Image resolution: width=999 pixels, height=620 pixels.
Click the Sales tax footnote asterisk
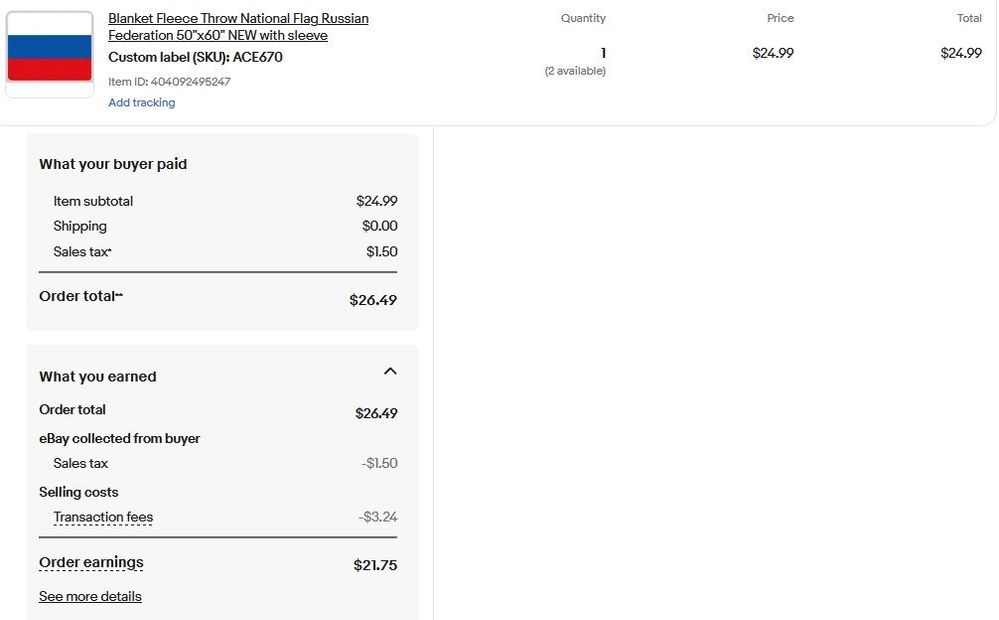tap(110, 250)
